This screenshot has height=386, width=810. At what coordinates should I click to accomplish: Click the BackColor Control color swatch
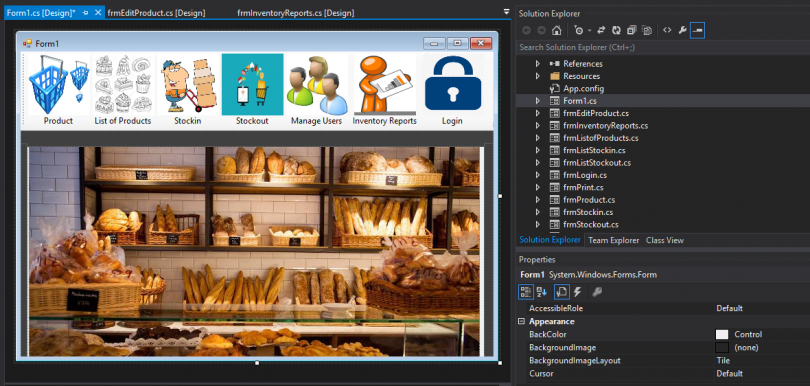(x=722, y=334)
